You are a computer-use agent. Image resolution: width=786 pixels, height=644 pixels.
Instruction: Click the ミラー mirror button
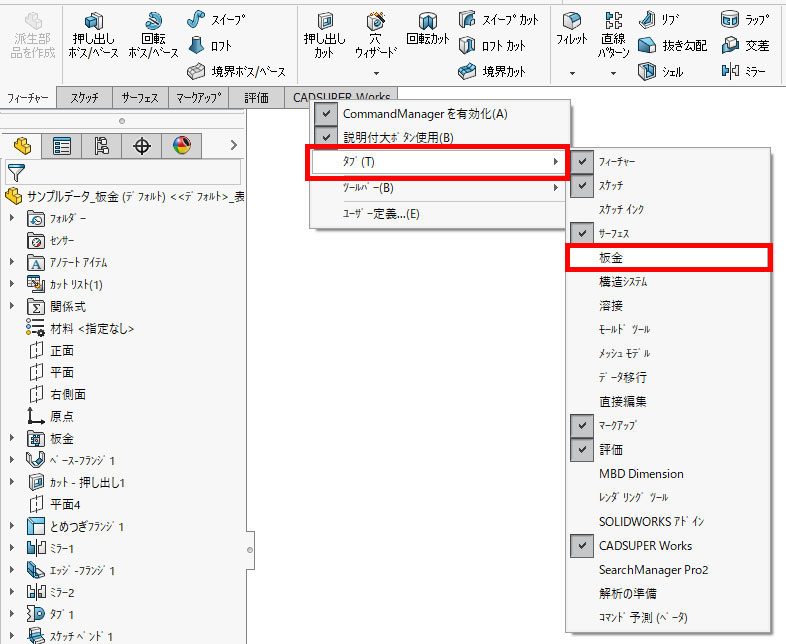744,71
